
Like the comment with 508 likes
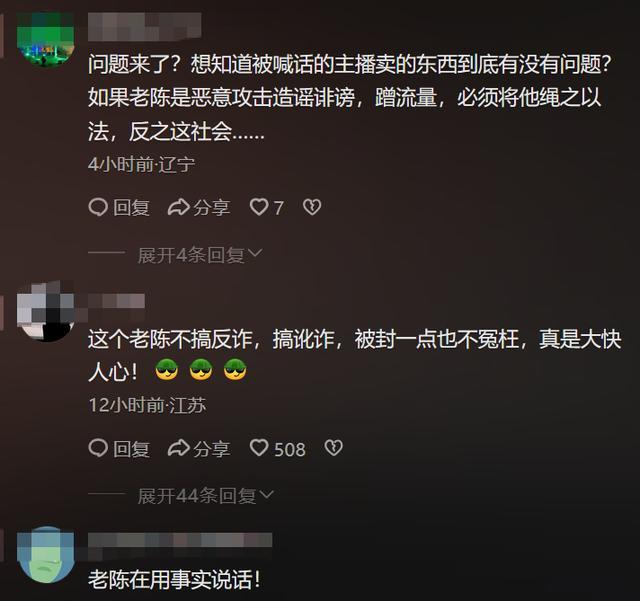pos(259,448)
